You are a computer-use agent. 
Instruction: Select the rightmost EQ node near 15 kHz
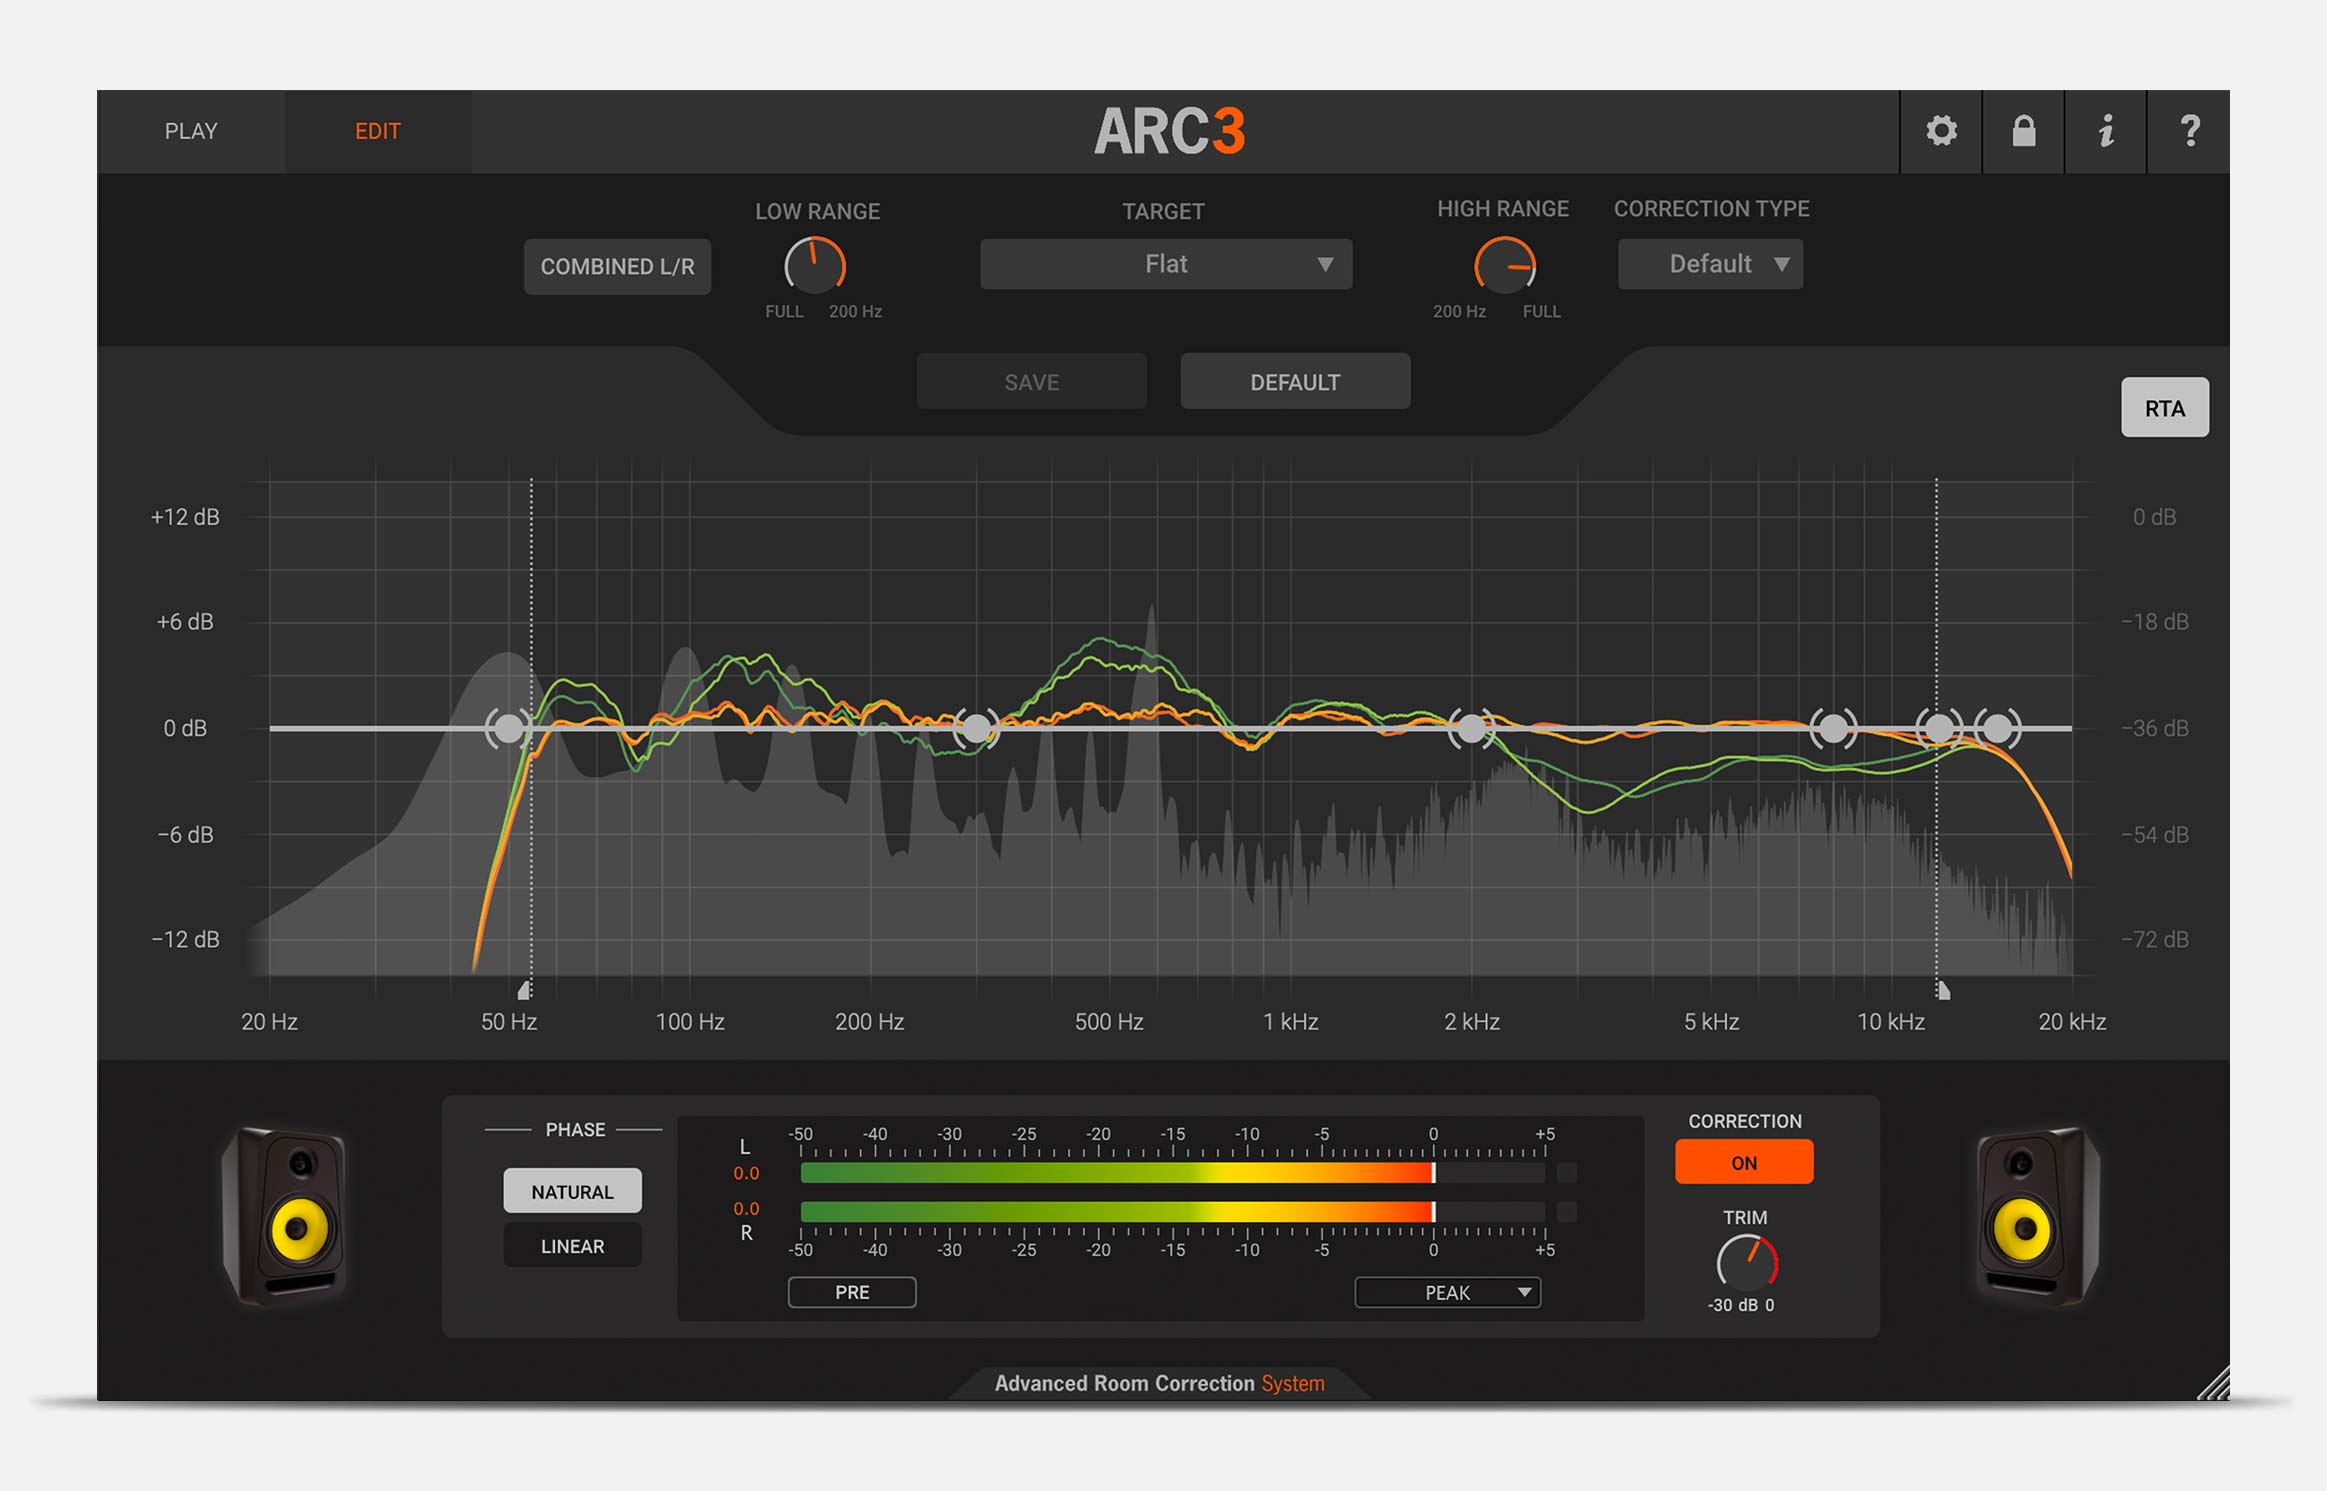[x=1998, y=728]
